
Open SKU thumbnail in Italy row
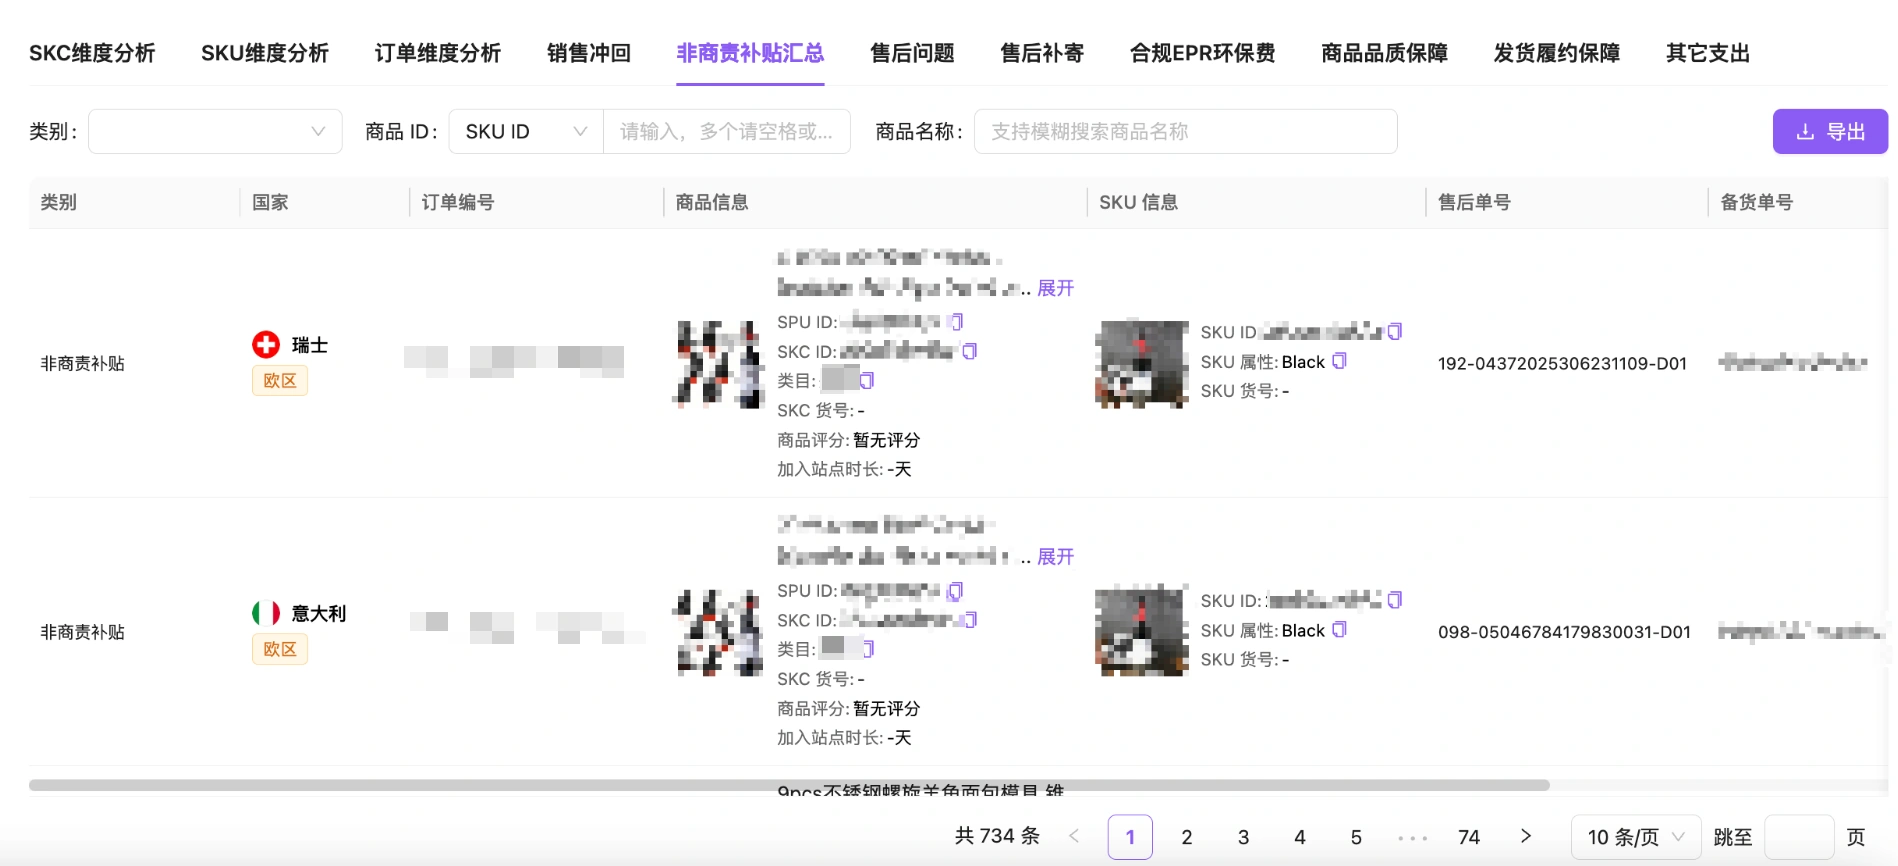click(x=1142, y=632)
